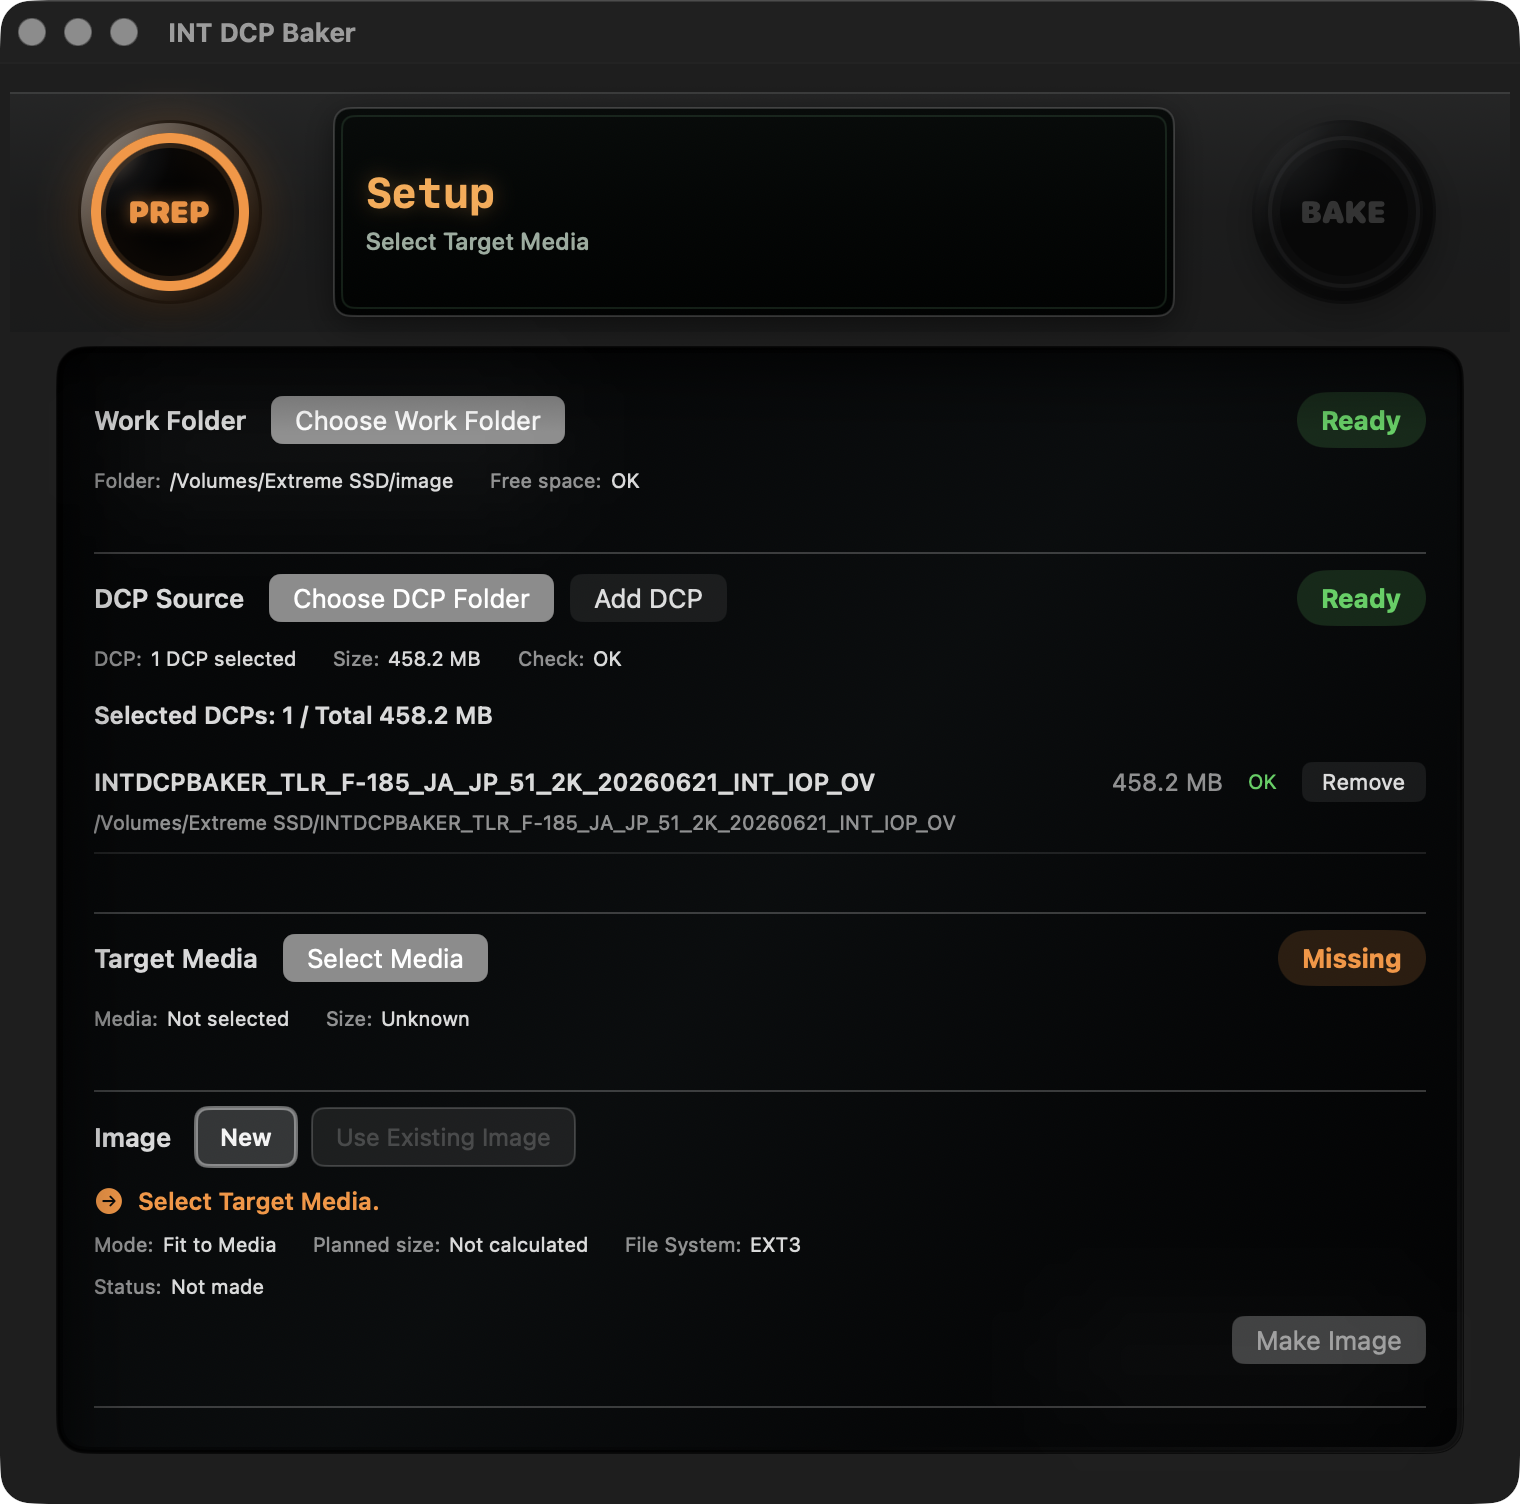Click the DCP Source Ready status badge
This screenshot has height=1504, width=1520.
(x=1361, y=598)
